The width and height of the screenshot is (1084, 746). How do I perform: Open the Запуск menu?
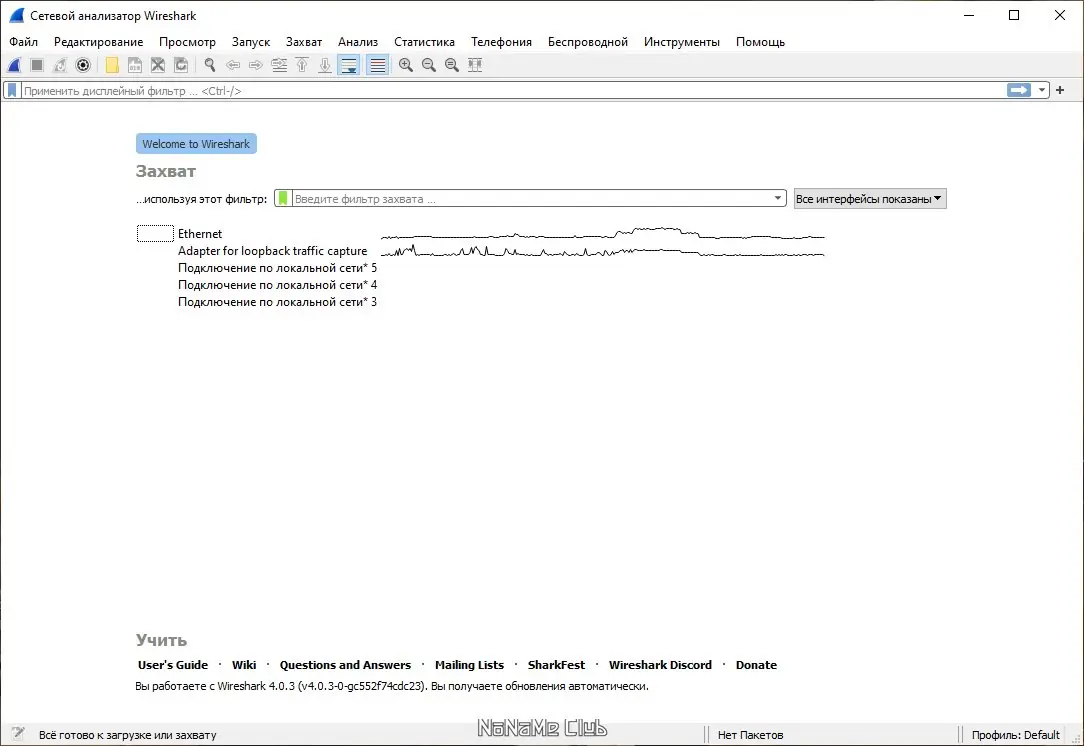[251, 41]
